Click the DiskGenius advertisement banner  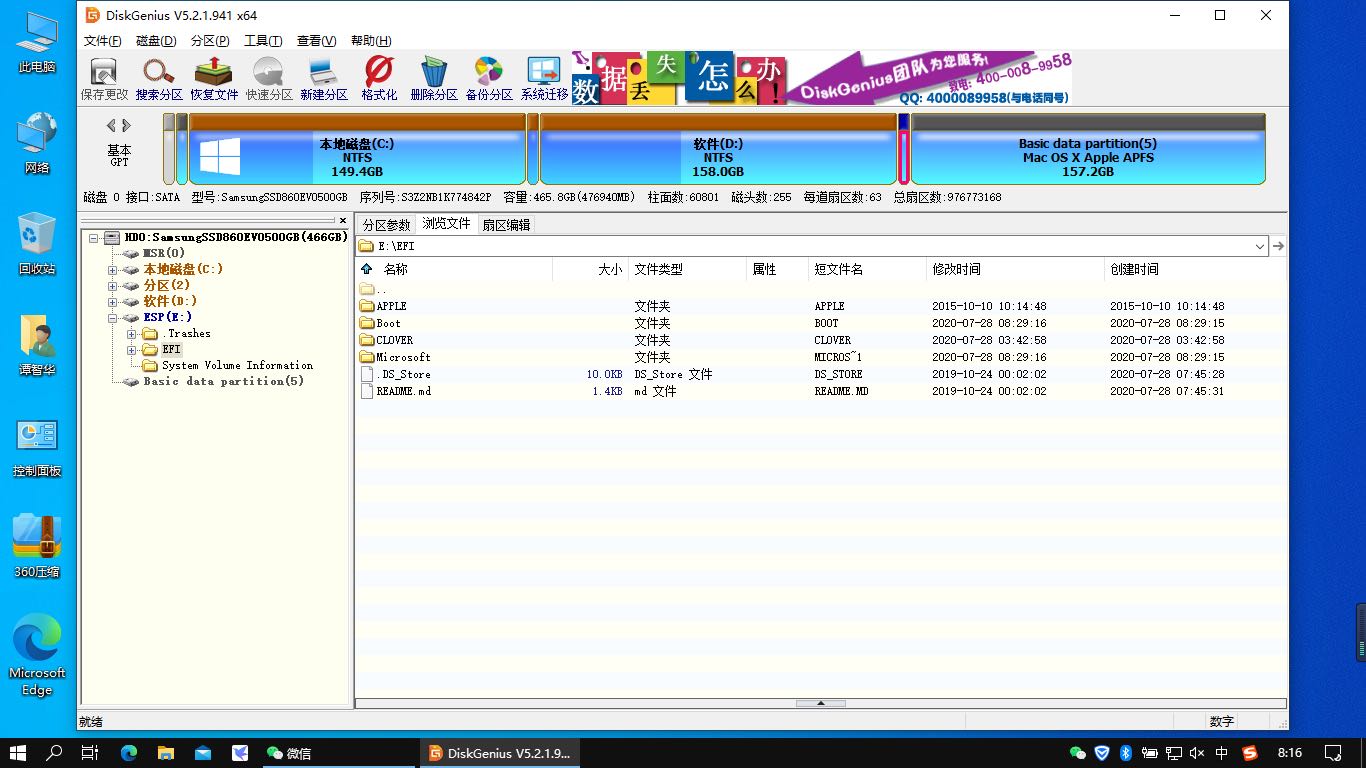pos(822,79)
